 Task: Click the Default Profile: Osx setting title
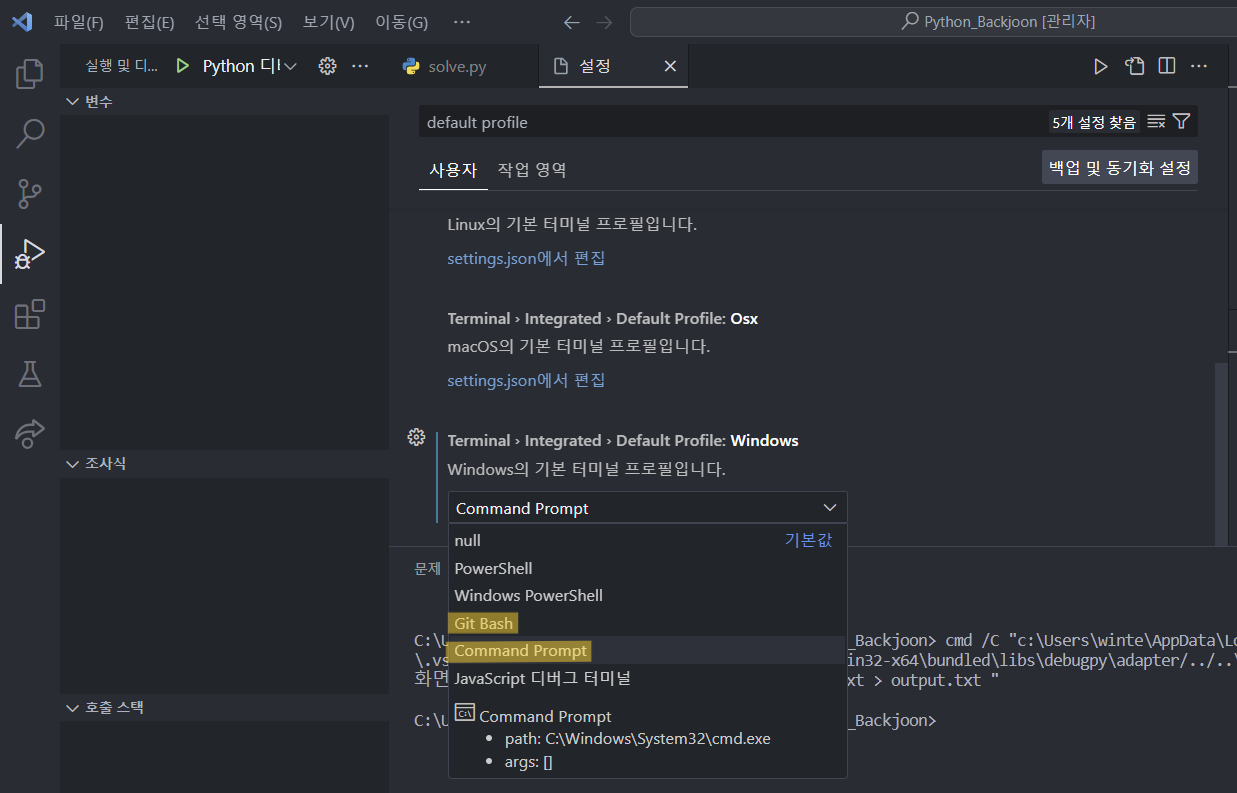603,318
